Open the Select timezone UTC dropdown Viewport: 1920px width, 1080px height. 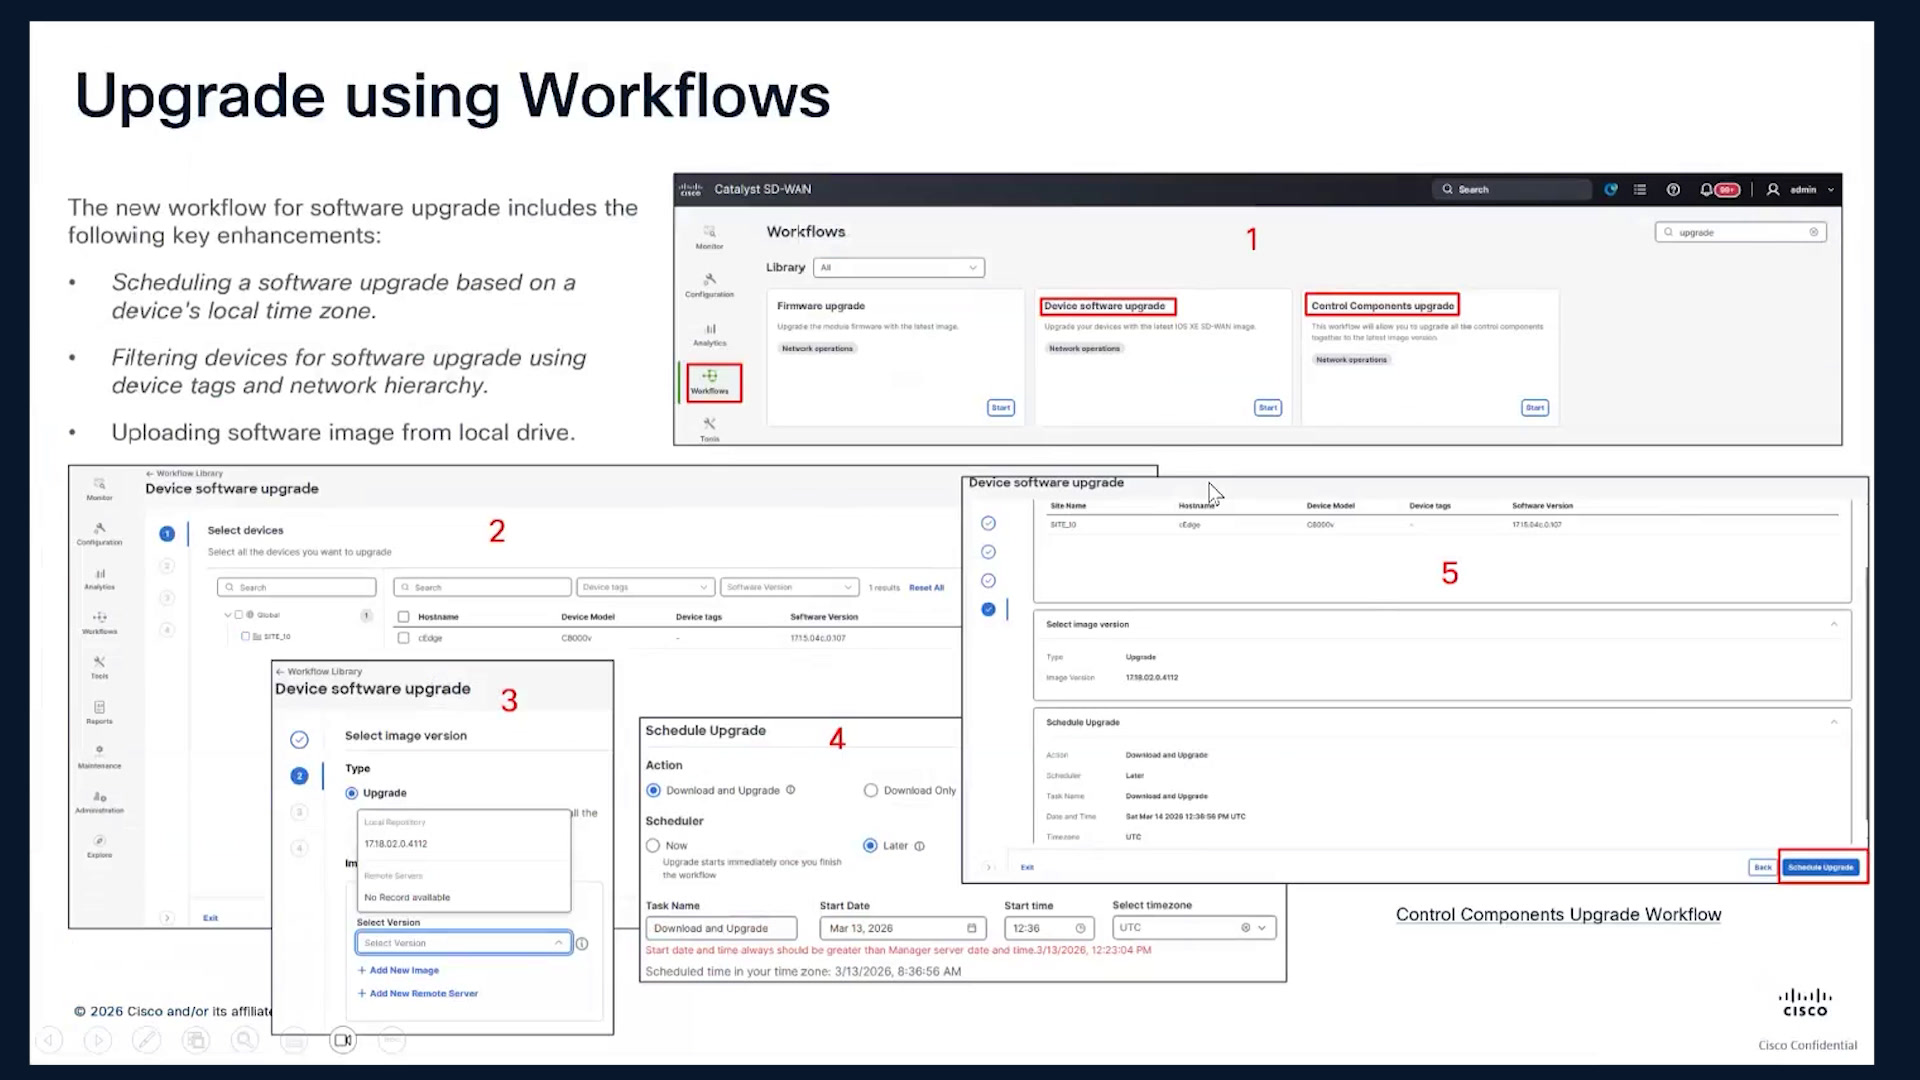[x=1194, y=928]
